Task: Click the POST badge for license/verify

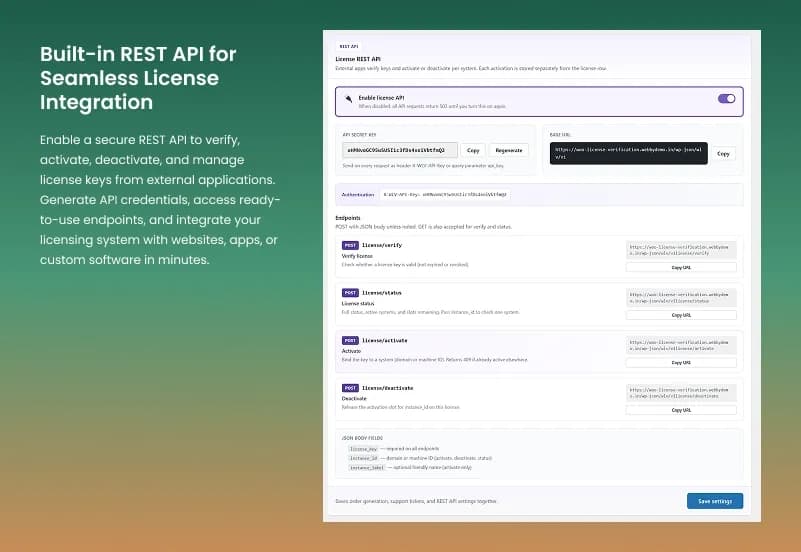Action: pyautogui.click(x=350, y=245)
